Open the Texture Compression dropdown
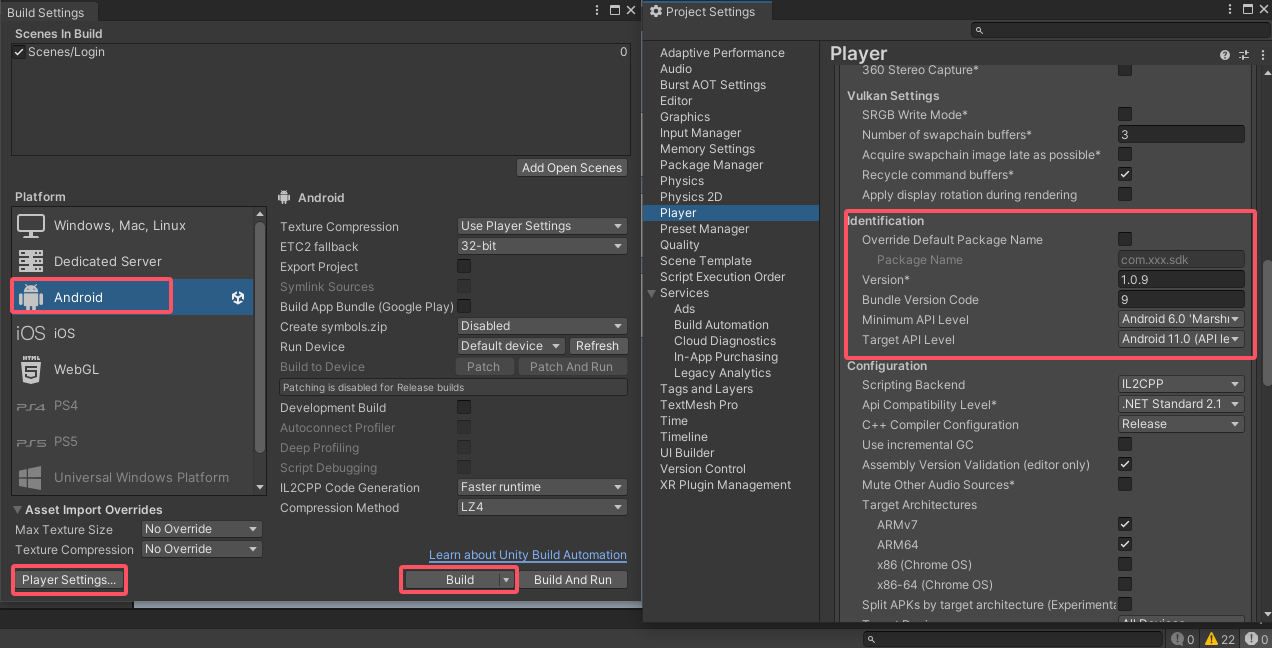This screenshot has height=648, width=1272. coord(541,226)
